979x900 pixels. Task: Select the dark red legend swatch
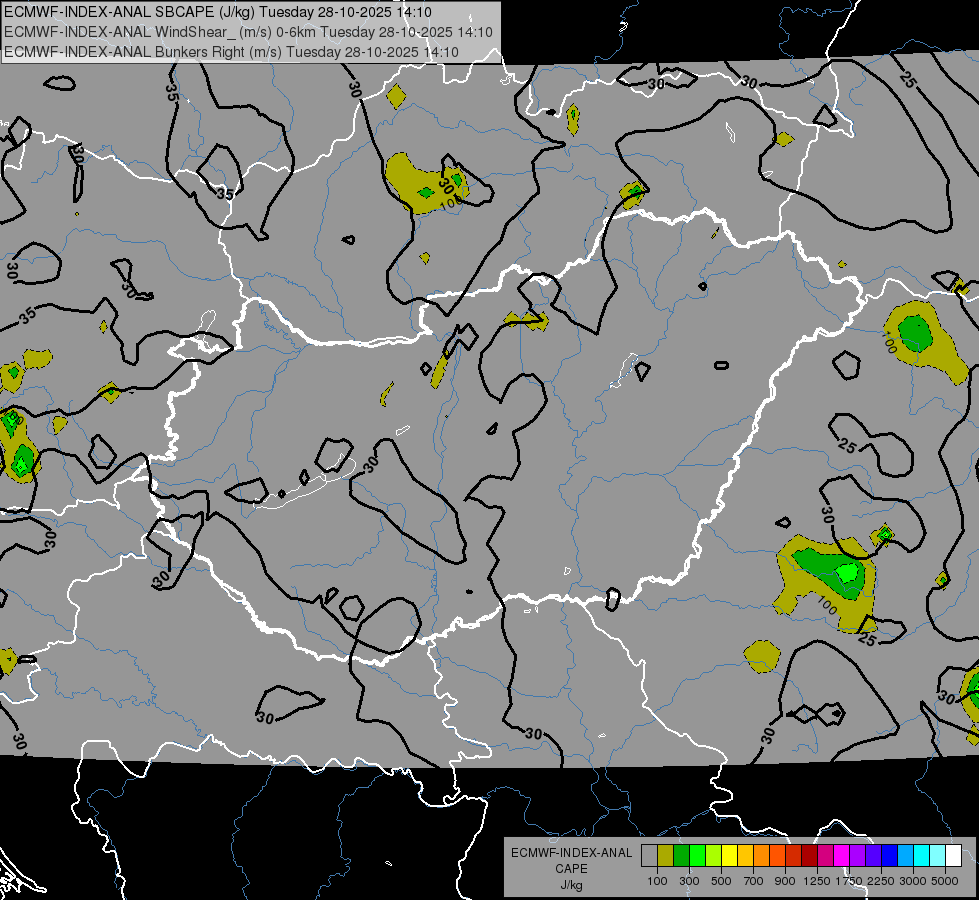pos(810,856)
